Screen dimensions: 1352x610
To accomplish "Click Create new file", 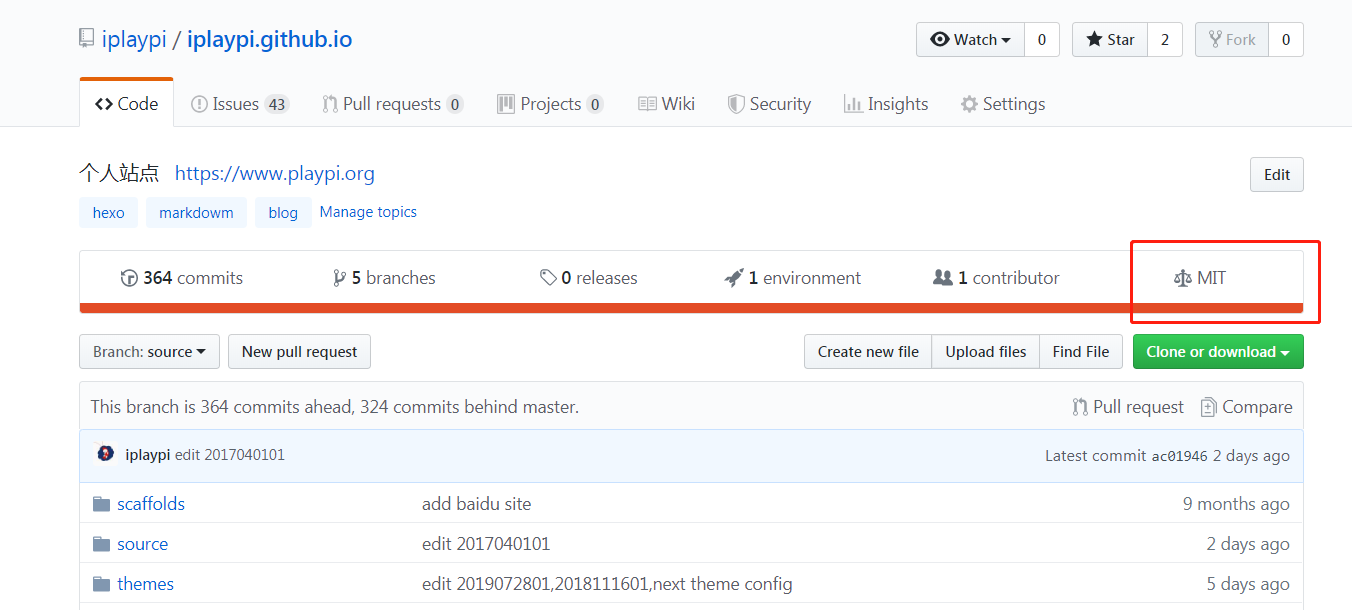I will tap(868, 352).
